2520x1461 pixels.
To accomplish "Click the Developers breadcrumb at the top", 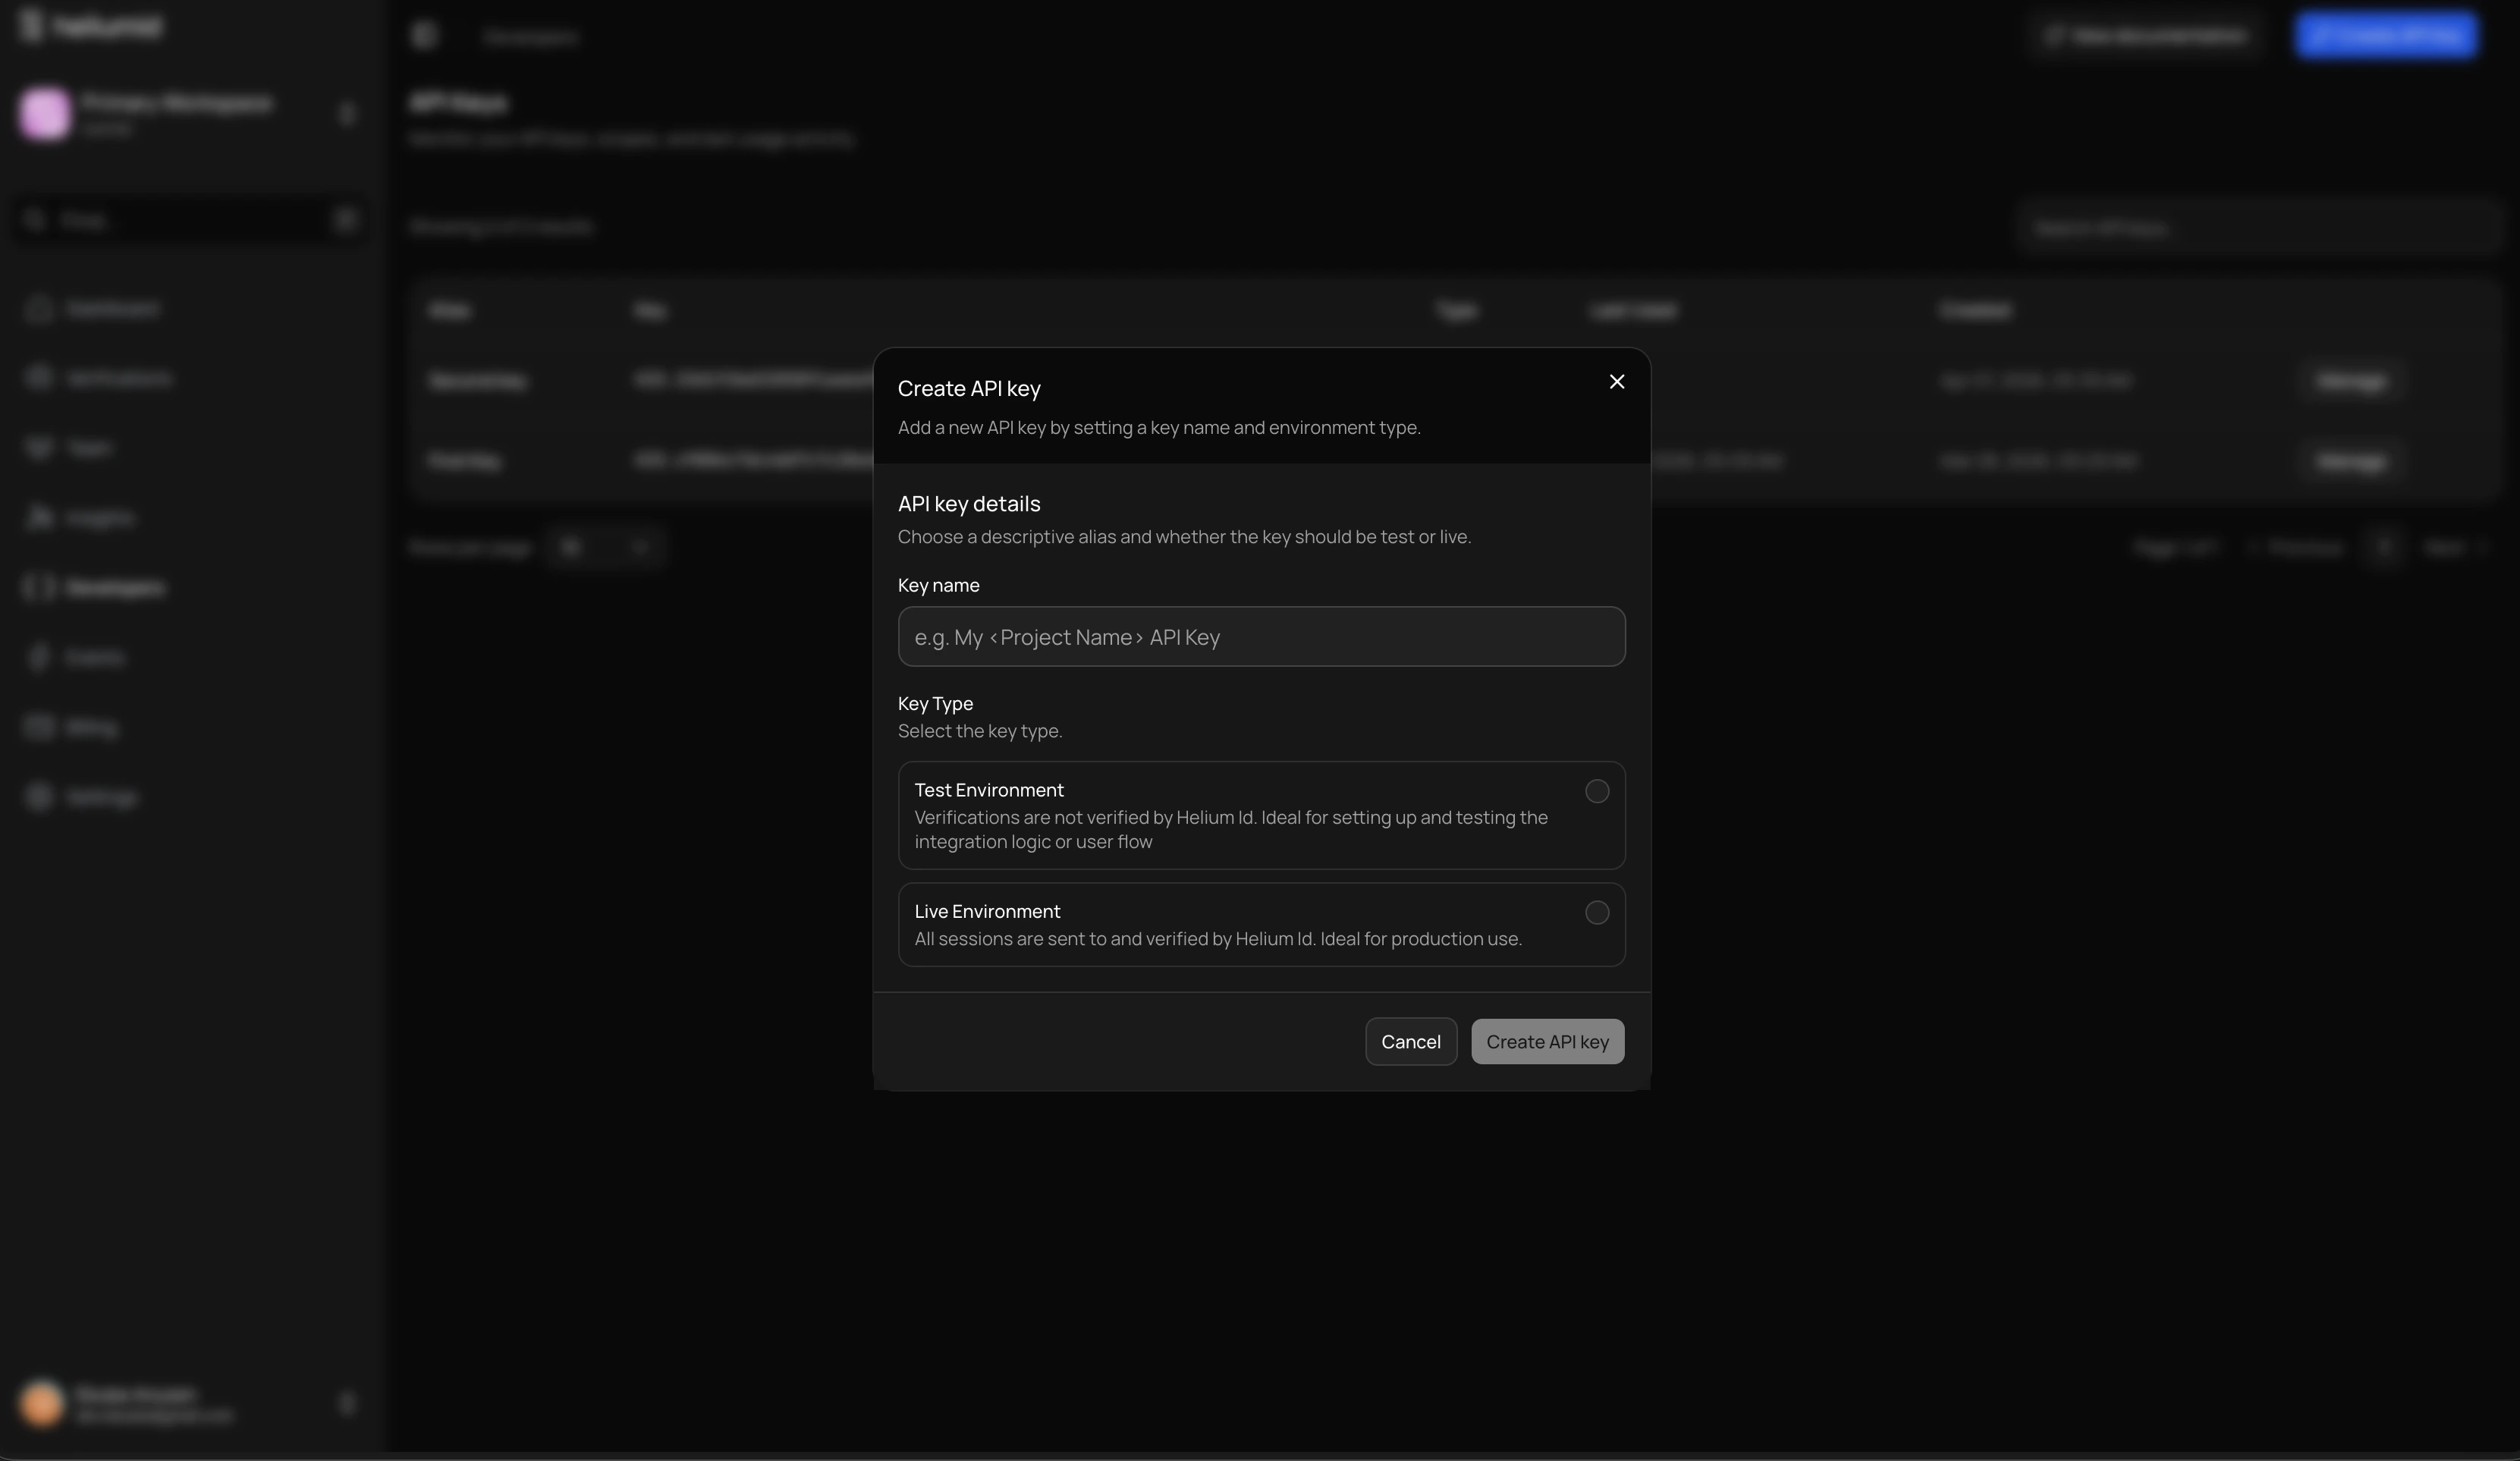I will [530, 37].
